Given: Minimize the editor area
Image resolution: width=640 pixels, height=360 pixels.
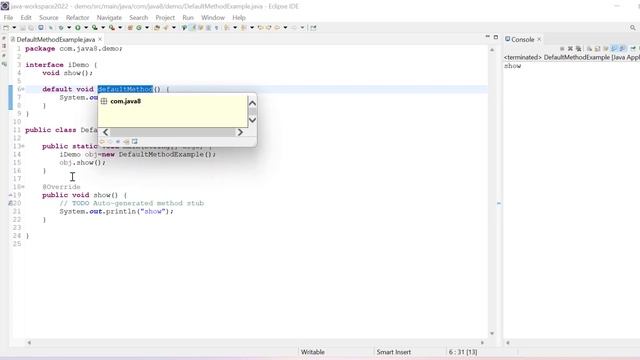Looking at the screenshot, I should pos(487,37).
